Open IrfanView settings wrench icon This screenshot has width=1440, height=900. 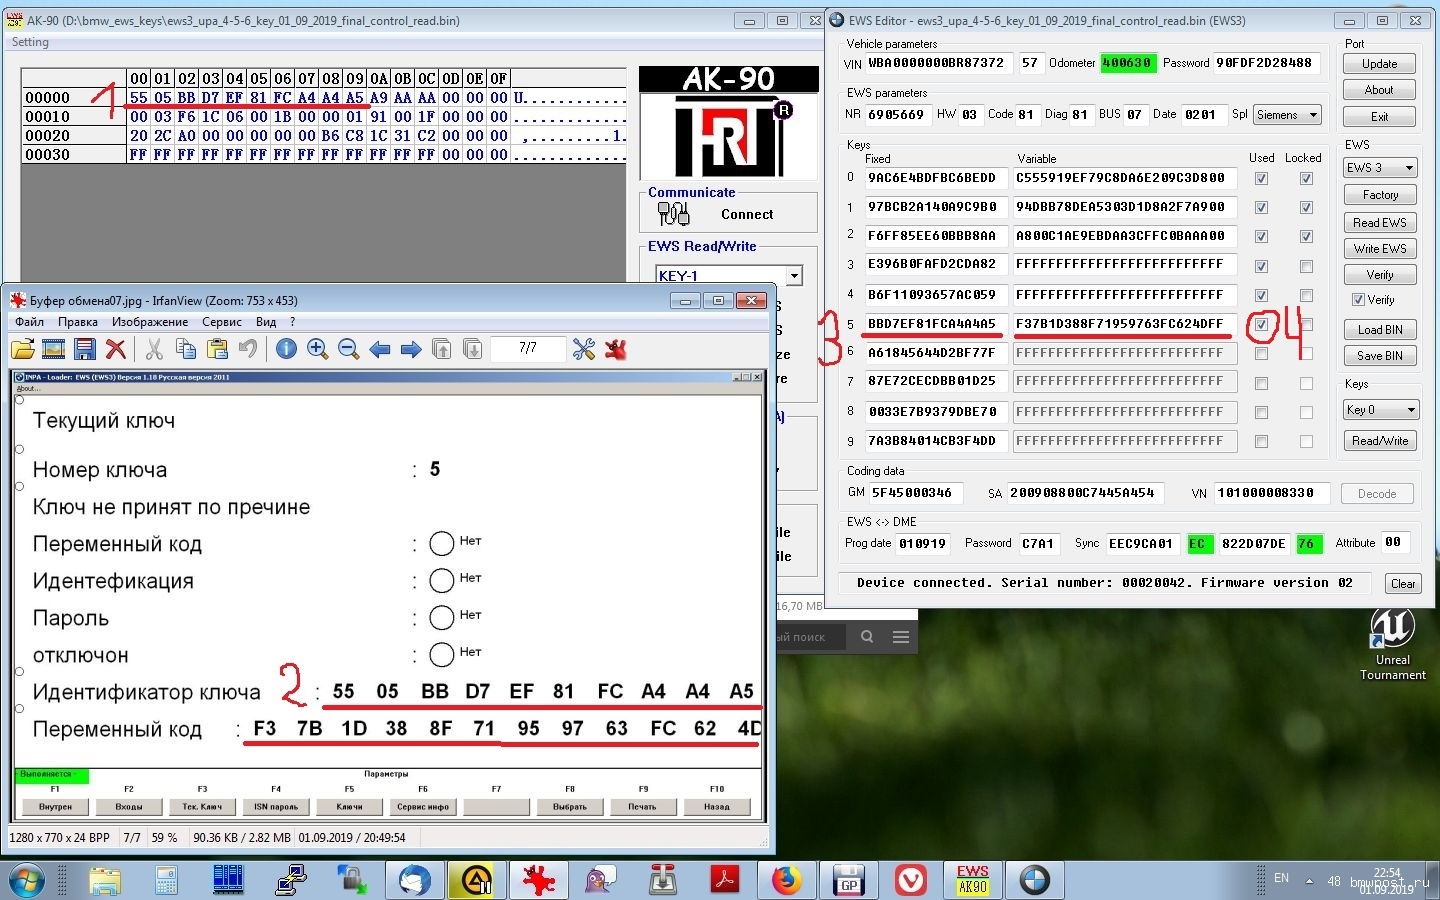pyautogui.click(x=584, y=349)
